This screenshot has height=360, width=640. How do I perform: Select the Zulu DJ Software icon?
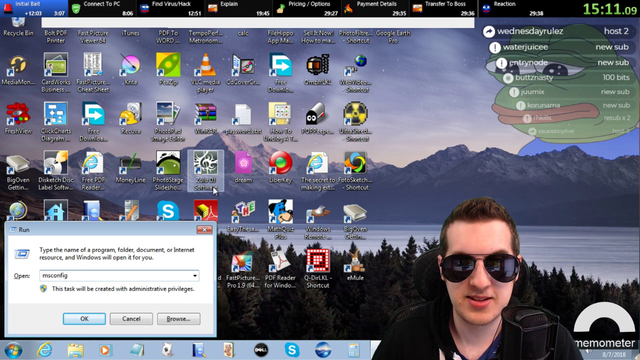pos(206,171)
